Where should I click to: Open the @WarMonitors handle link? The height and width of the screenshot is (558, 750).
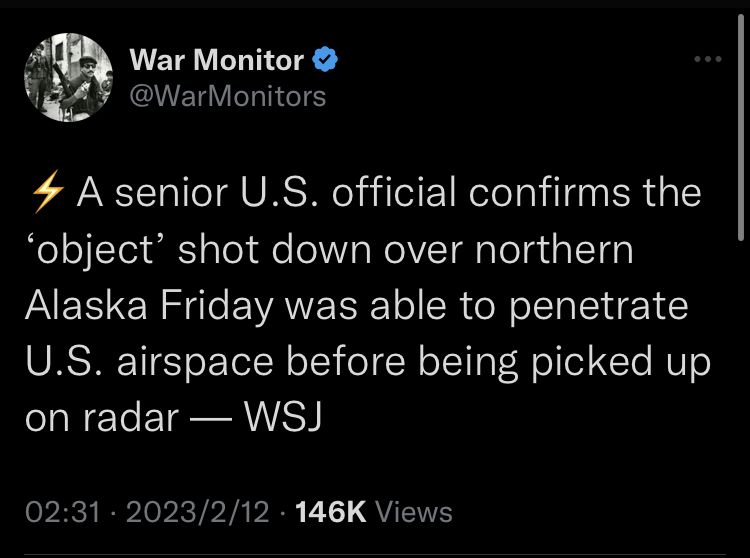click(228, 96)
